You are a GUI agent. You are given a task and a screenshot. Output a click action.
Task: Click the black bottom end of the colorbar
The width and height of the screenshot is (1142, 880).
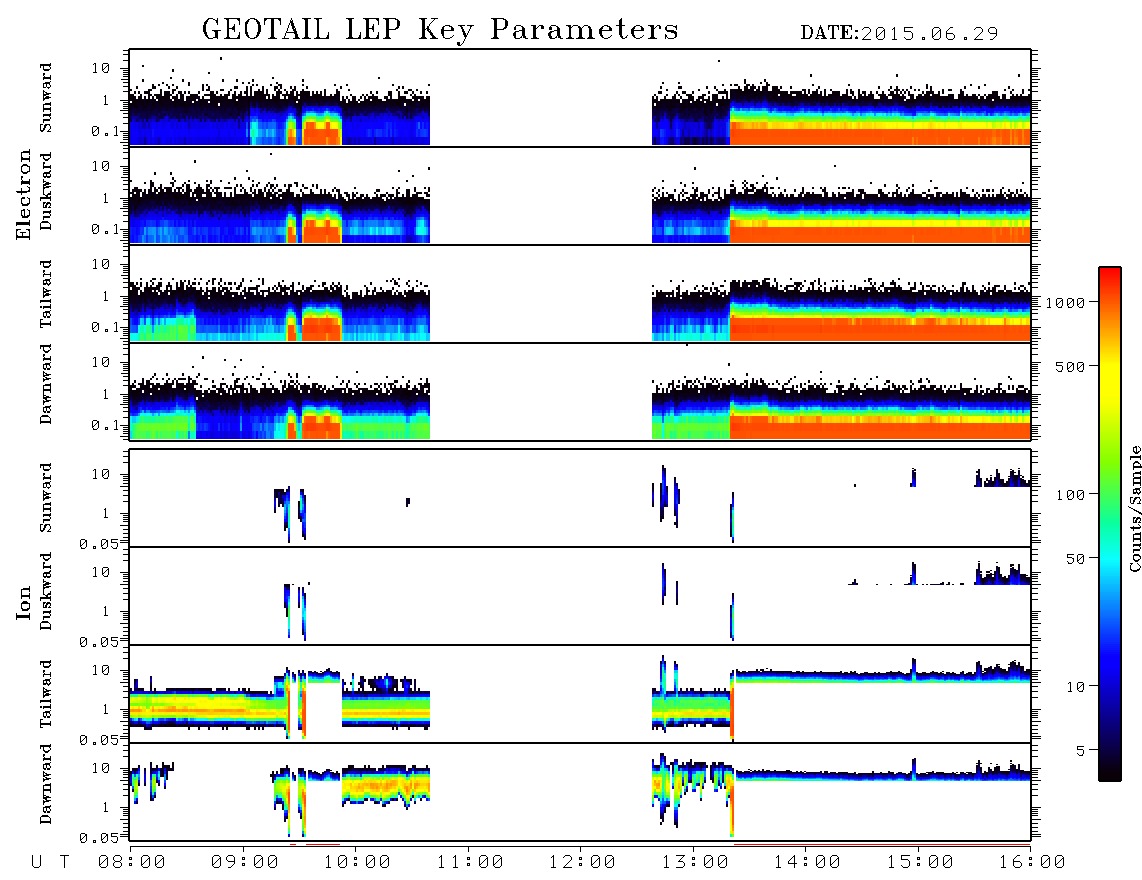[1110, 772]
